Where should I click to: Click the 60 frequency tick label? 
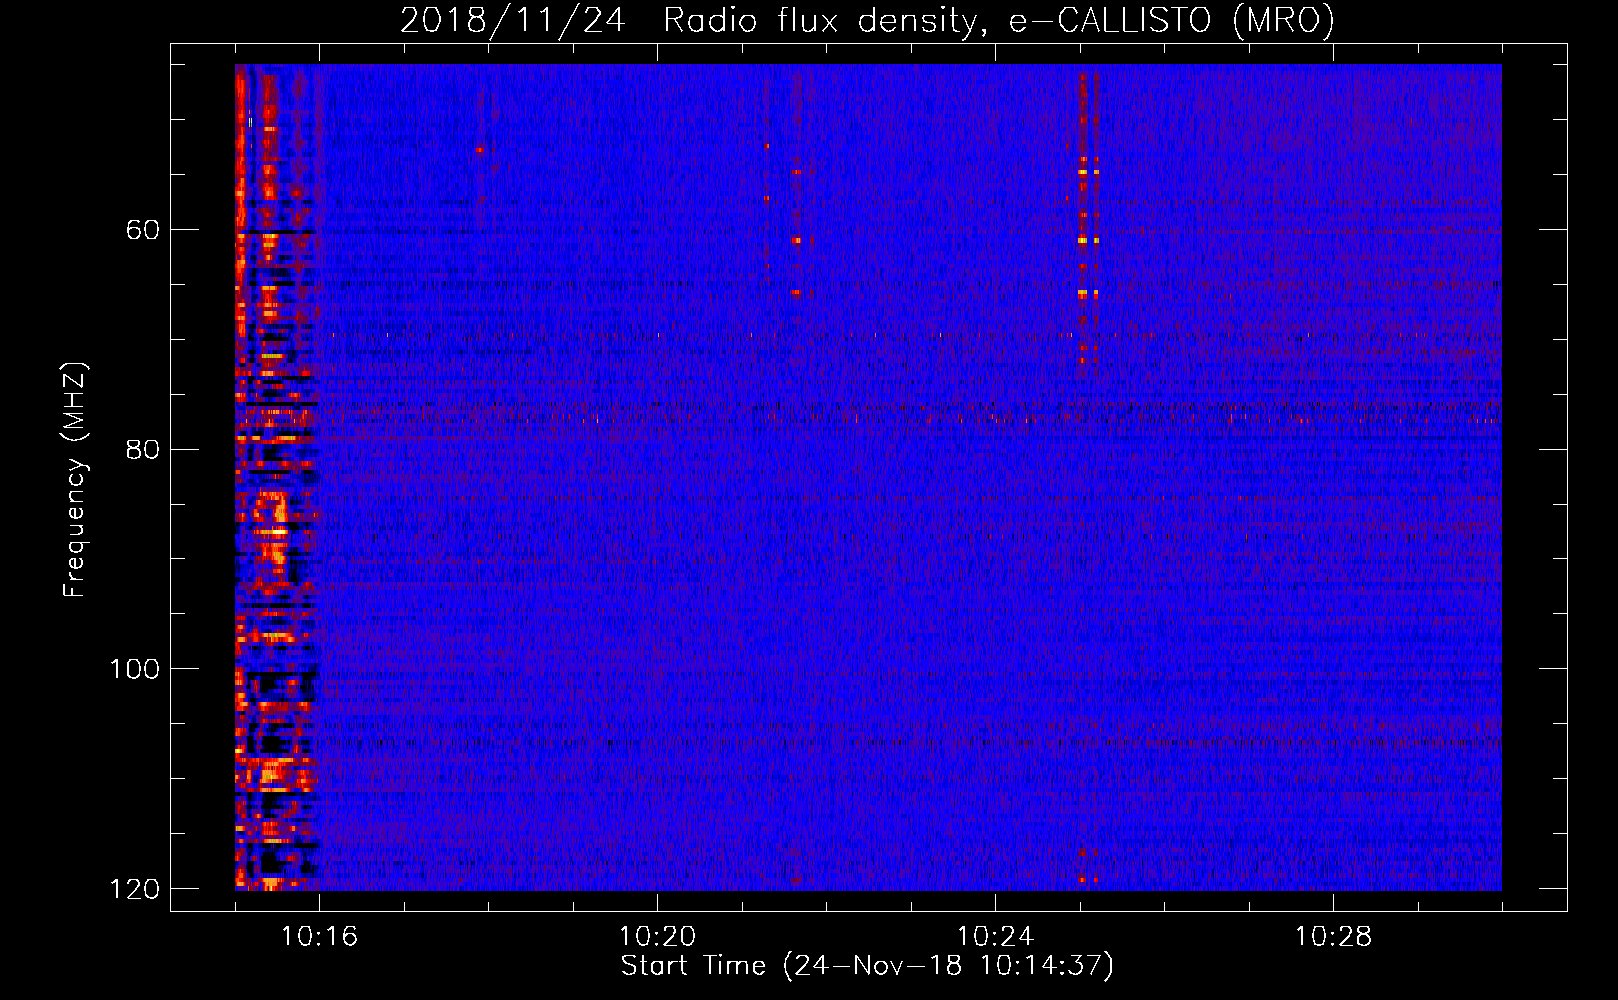point(143,230)
